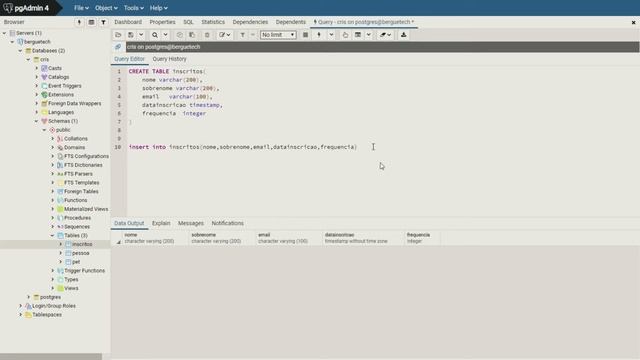Click the Explain table toolbar icon
The width and height of the screenshot is (640, 360).
[x=358, y=35]
